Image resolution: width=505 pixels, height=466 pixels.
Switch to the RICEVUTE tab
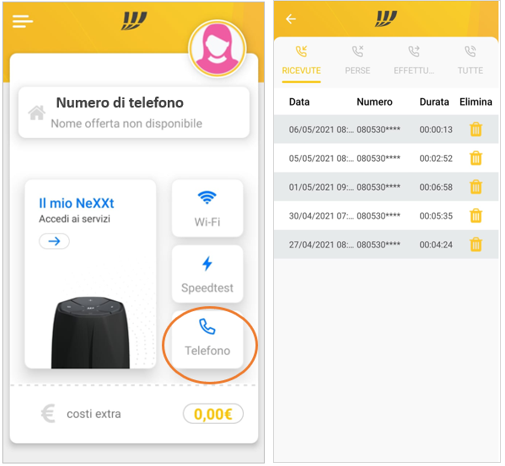click(x=301, y=61)
